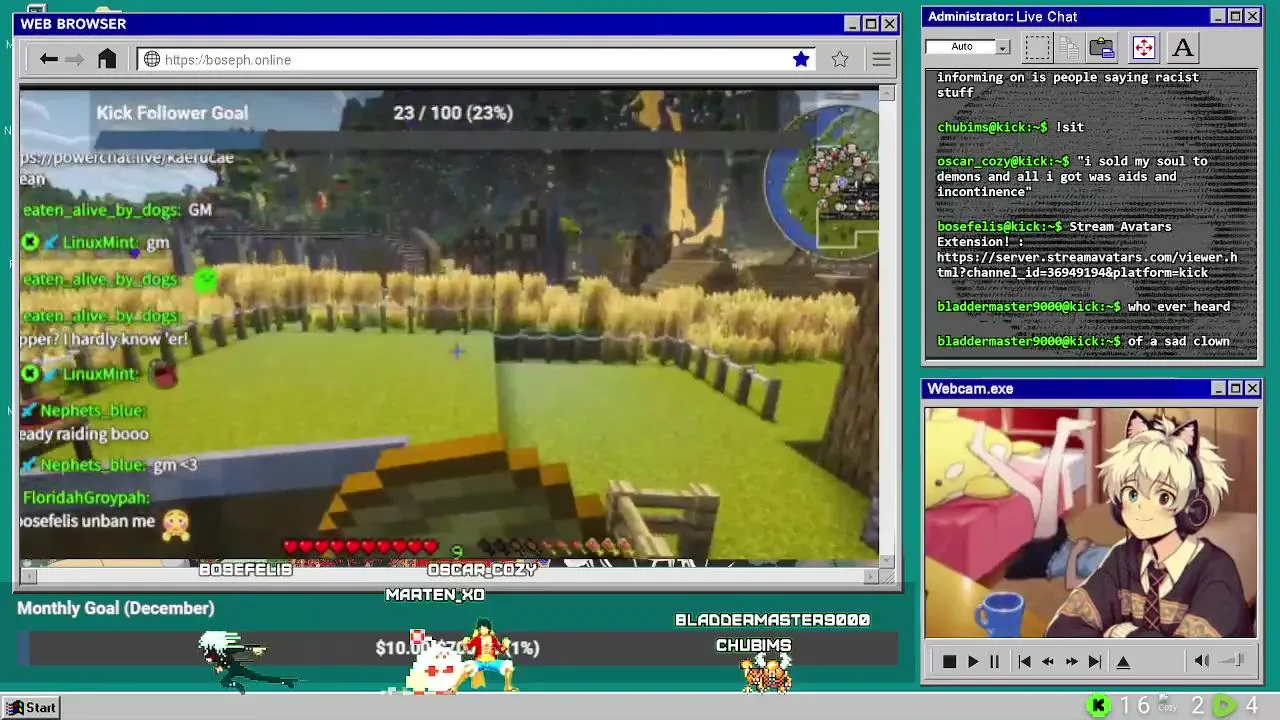Viewport: 1280px width, 720px height.
Task: Click the copy documents icon in Live Chat
Action: point(1069,47)
